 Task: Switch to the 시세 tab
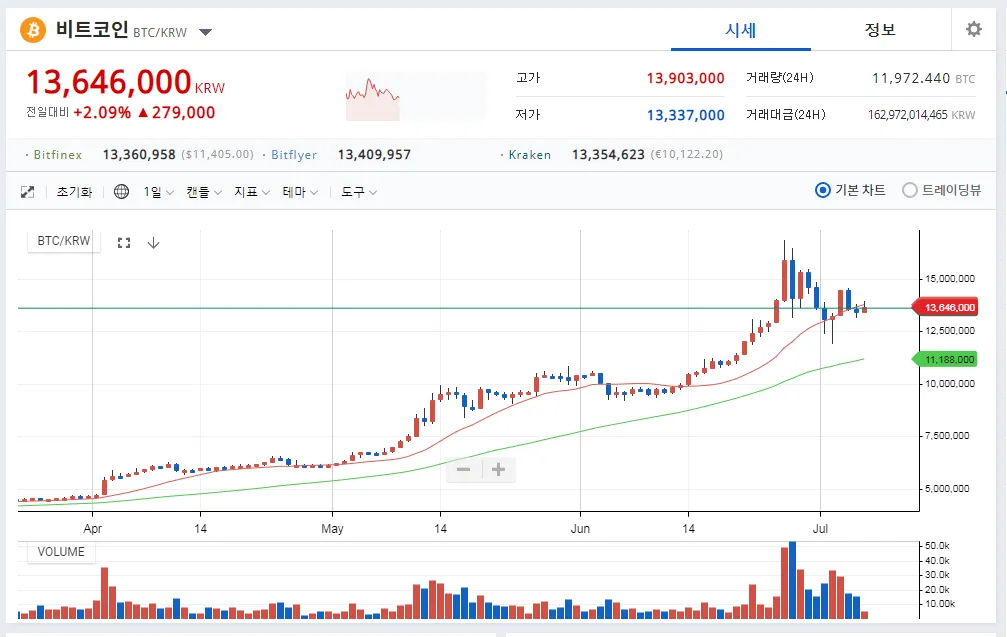740,30
